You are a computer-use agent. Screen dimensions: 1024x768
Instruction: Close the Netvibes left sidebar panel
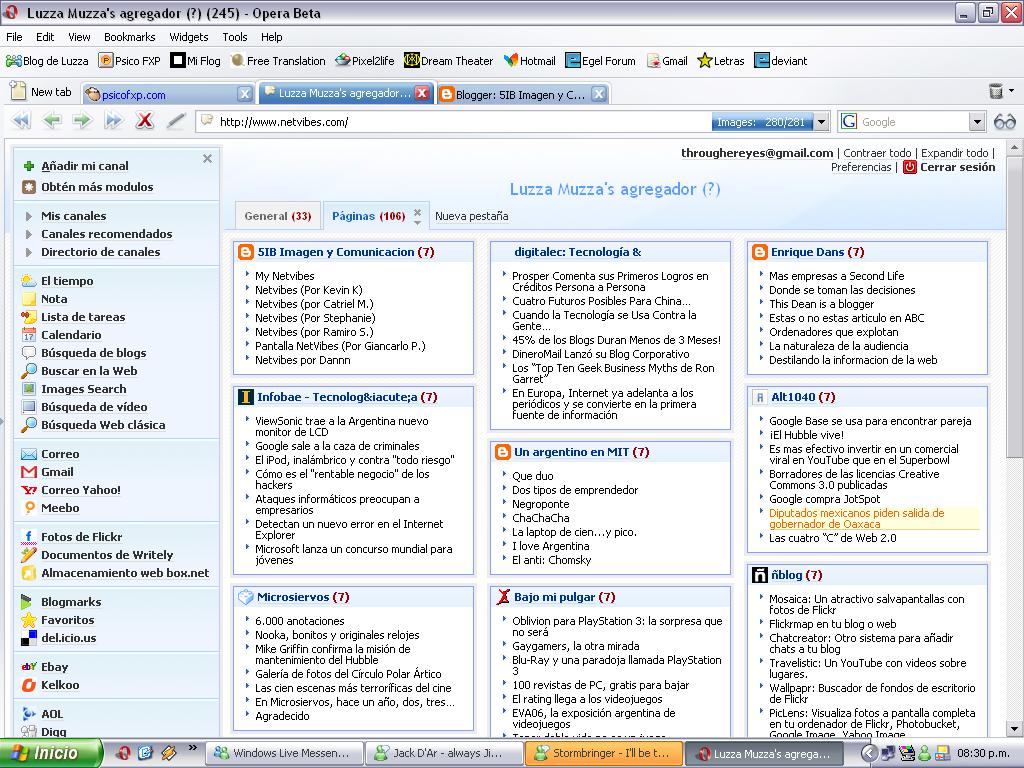tap(207, 159)
